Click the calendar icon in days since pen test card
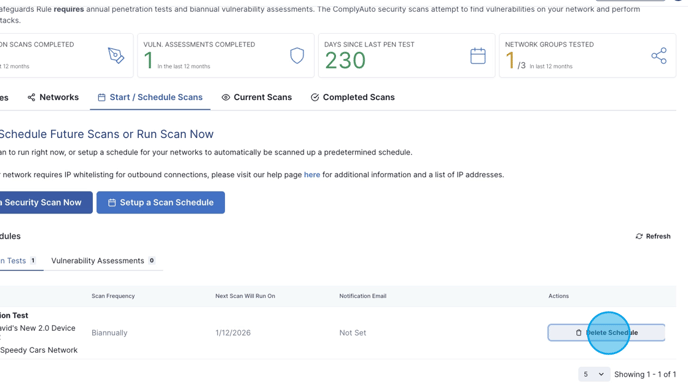The width and height of the screenshot is (688, 384). click(x=478, y=56)
